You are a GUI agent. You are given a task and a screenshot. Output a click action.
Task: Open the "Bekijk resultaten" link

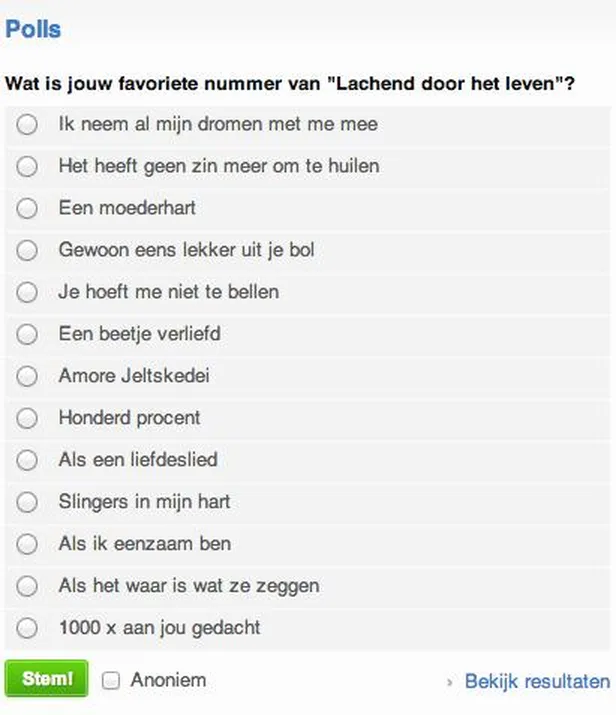click(537, 681)
